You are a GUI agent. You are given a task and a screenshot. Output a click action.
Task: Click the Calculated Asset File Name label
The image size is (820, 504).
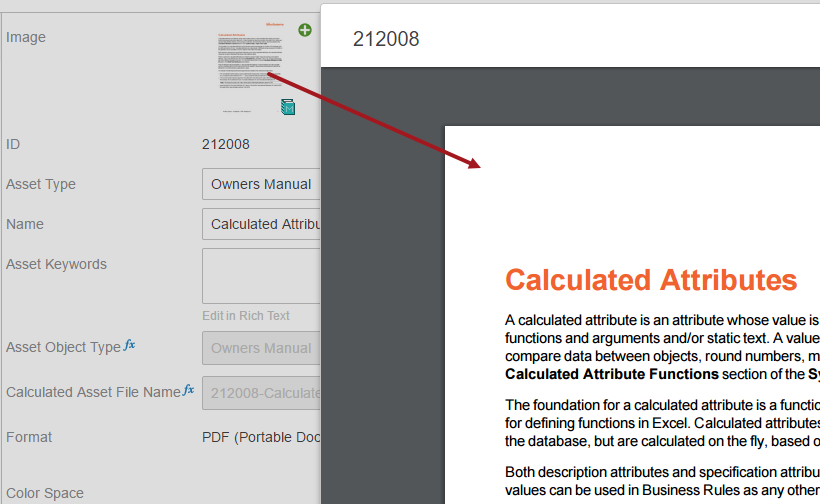[x=93, y=392]
